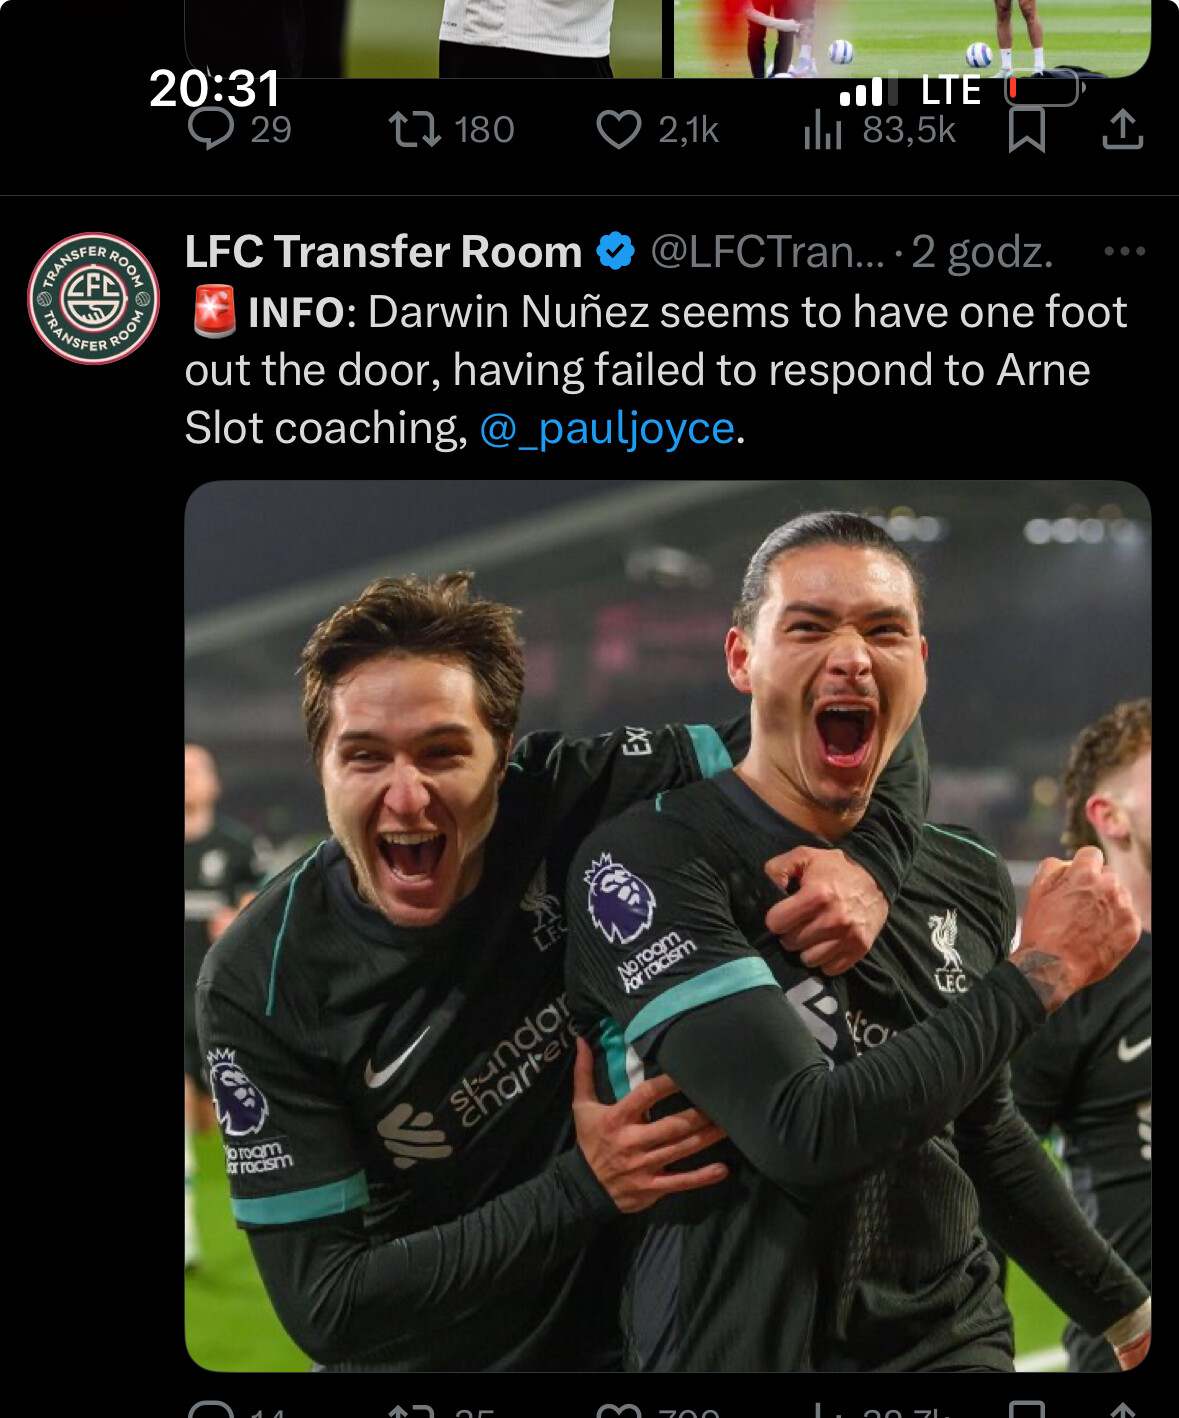Tap the blue verified badge
This screenshot has width=1179, height=1418.
pos(615,251)
